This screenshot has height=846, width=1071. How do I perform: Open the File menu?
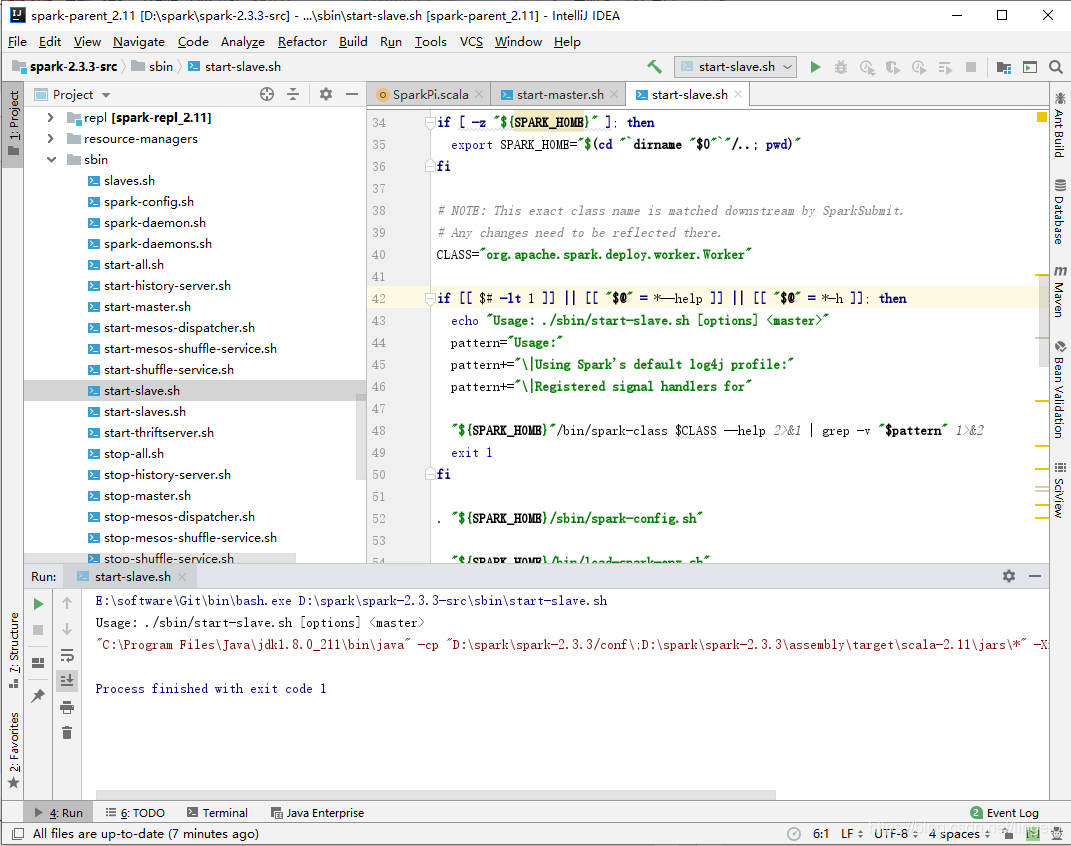17,42
